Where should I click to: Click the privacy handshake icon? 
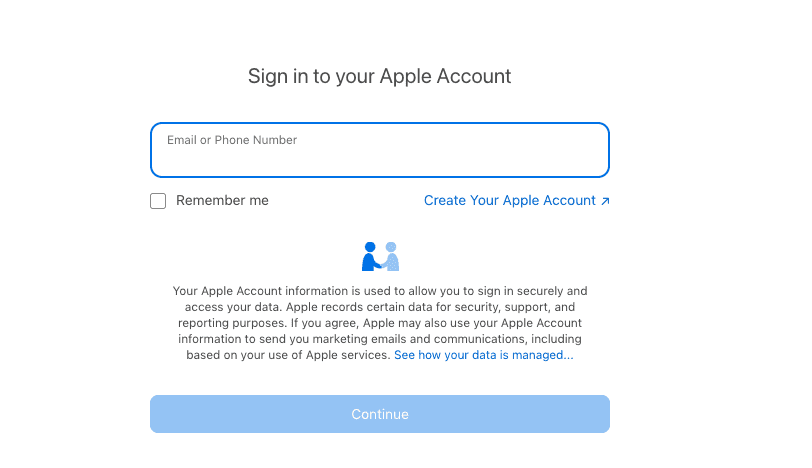pyautogui.click(x=380, y=257)
